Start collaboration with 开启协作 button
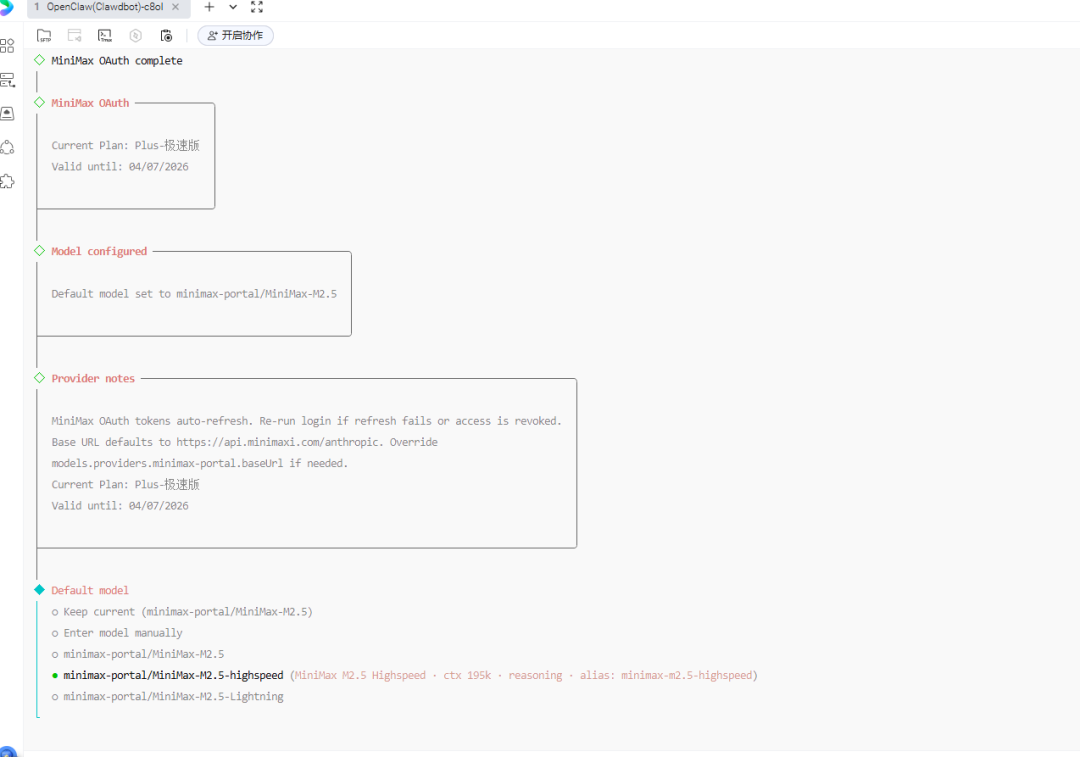The height and width of the screenshot is (757, 1080). pos(236,35)
